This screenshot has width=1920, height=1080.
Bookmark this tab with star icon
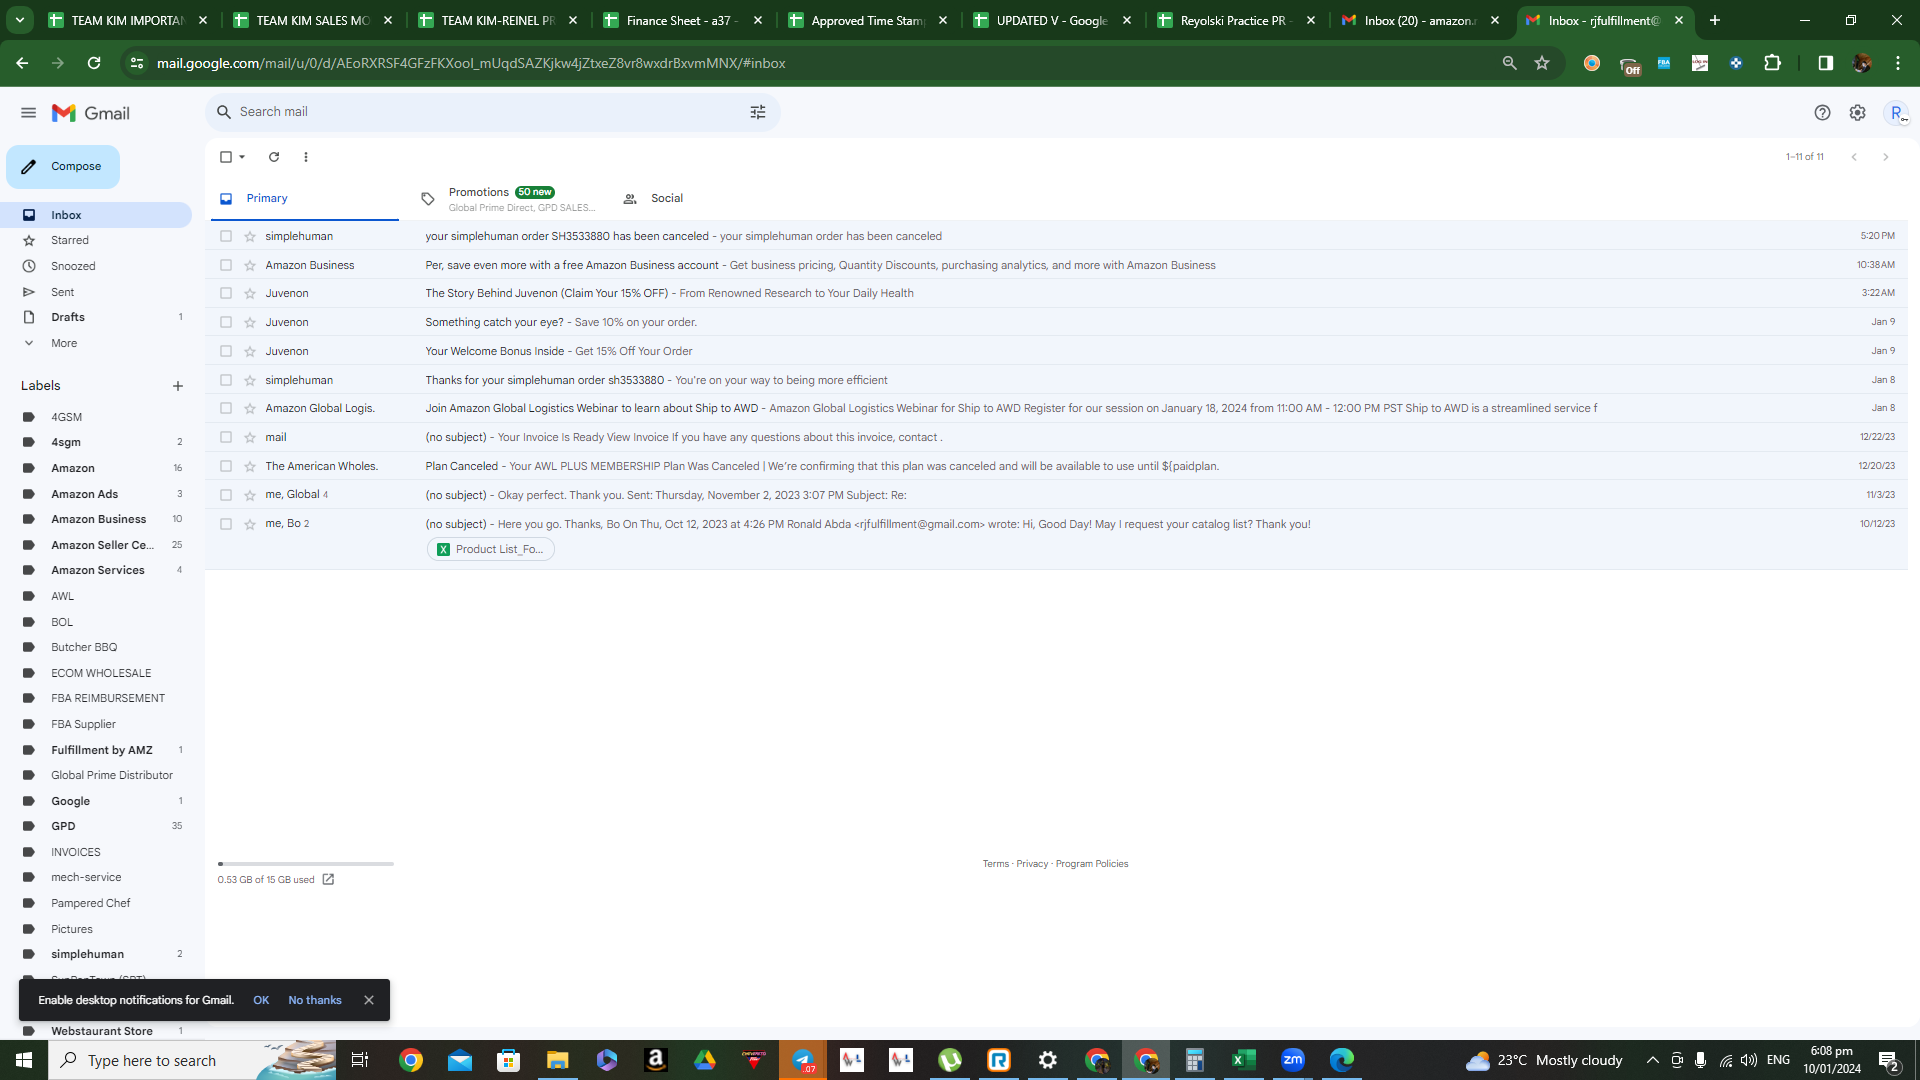(1542, 63)
